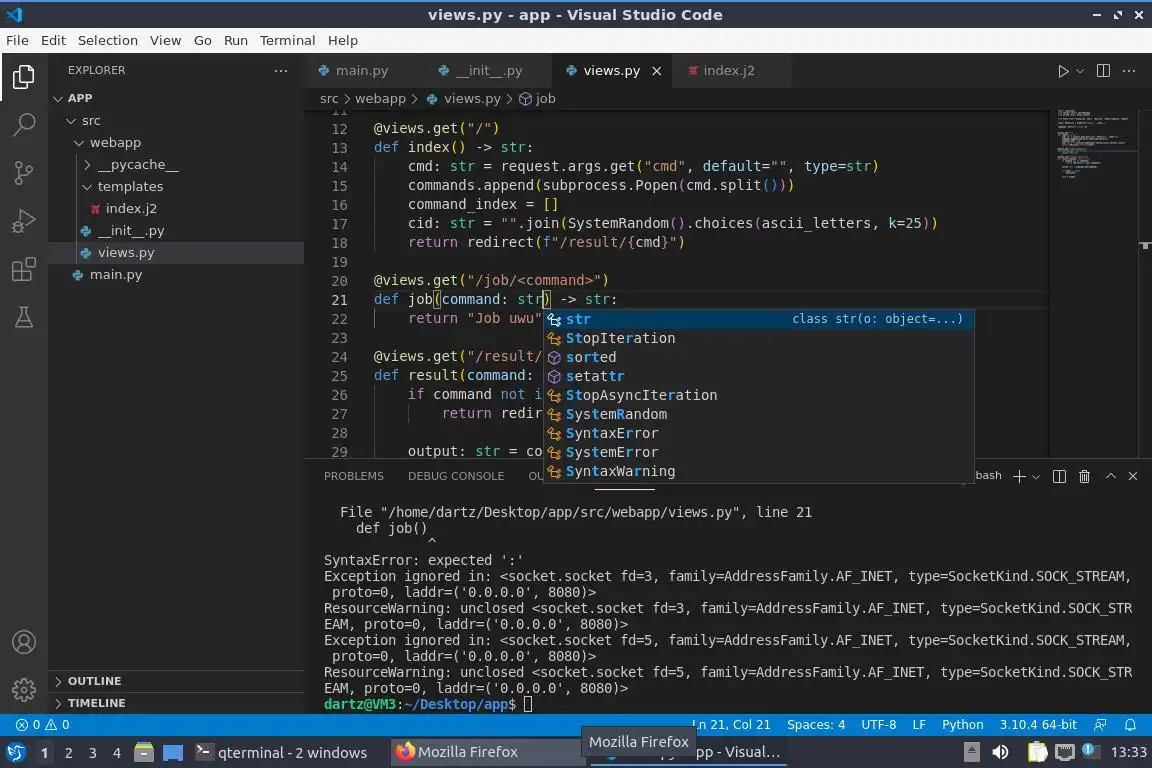Open editor More Actions ellipsis
The height and width of the screenshot is (768, 1152).
click(x=1129, y=71)
